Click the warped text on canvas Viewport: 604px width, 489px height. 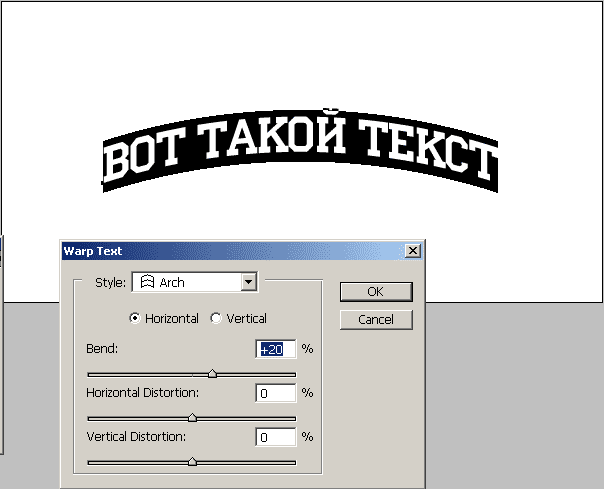click(300, 150)
